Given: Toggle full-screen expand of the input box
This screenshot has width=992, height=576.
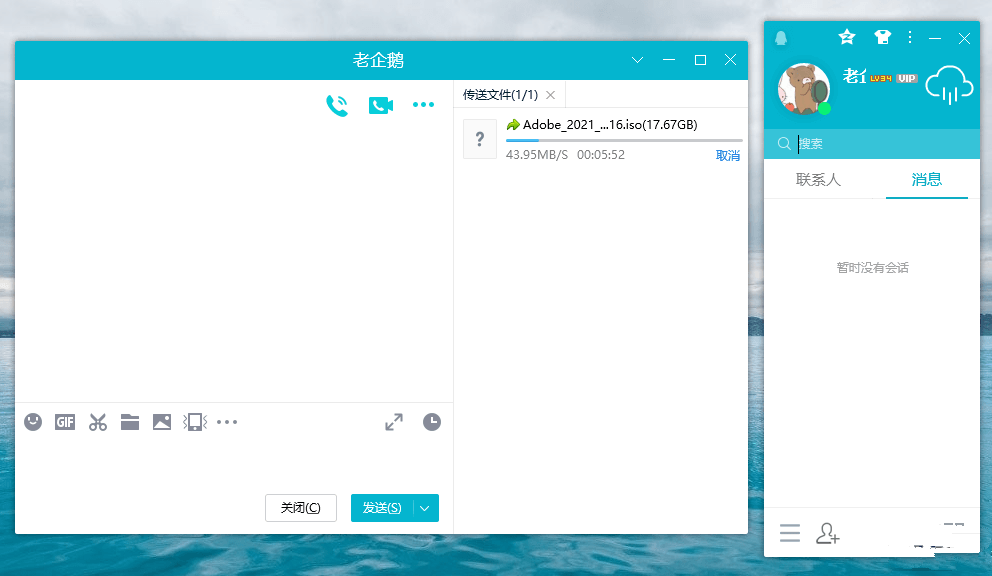Looking at the screenshot, I should [x=394, y=422].
